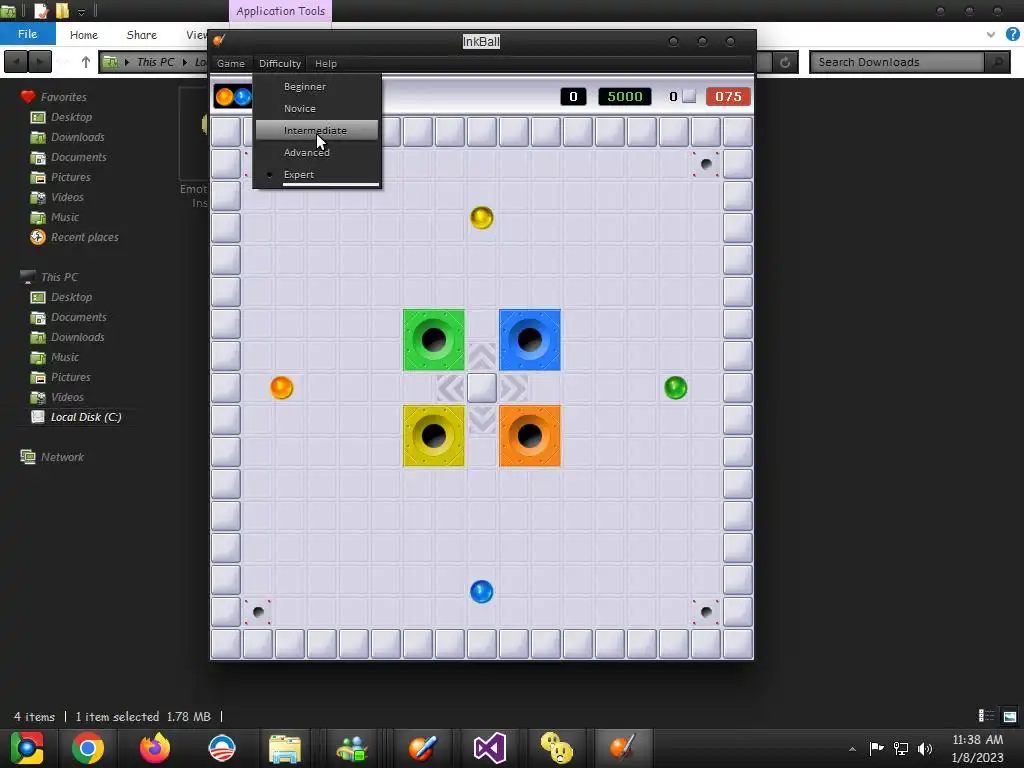The width and height of the screenshot is (1024, 768).
Task: Open Visual Studio from the taskbar
Action: pyautogui.click(x=490, y=748)
